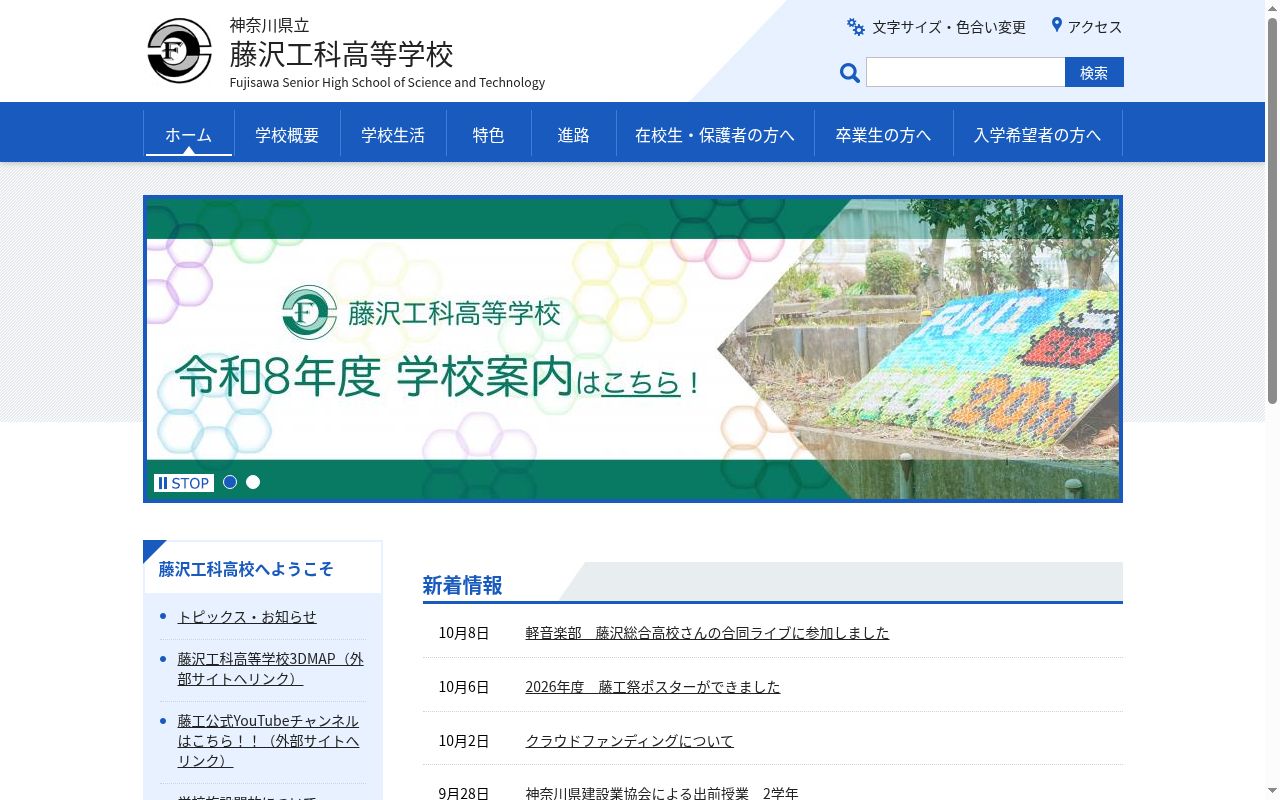Open 藤工公式YouTubeチャンネル sidebar link

pos(269,741)
